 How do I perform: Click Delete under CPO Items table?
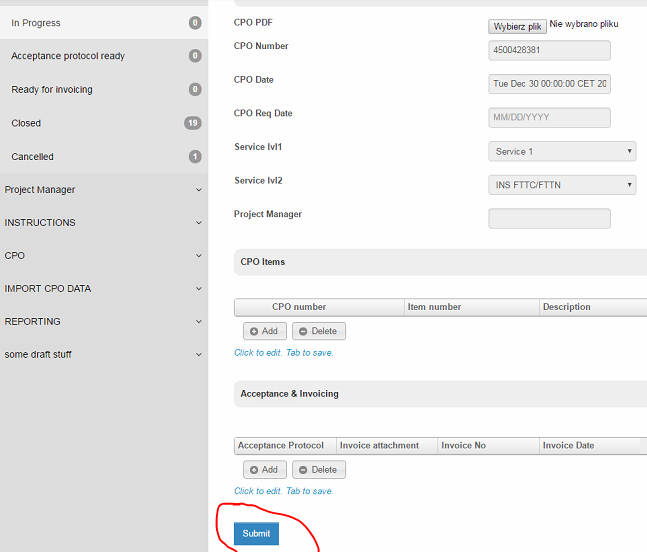pos(319,331)
